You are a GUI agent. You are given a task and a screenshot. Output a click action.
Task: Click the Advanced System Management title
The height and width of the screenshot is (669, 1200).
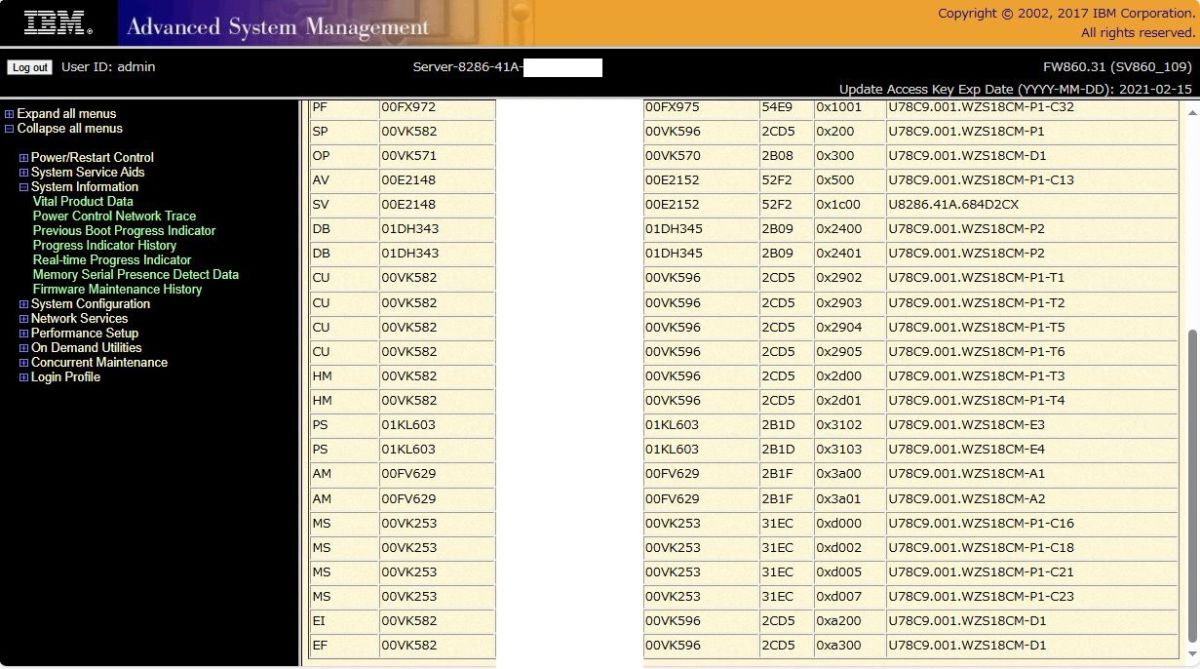point(278,27)
